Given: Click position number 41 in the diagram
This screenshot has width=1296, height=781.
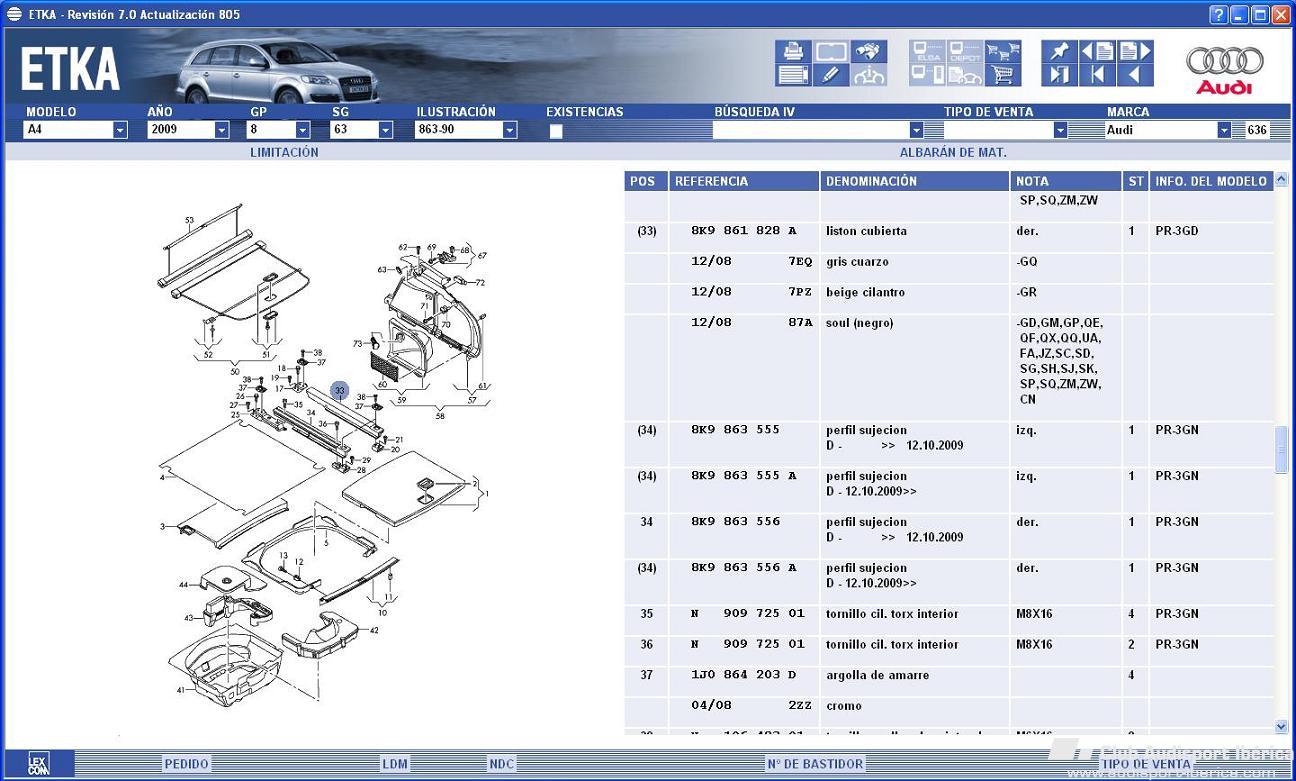Looking at the screenshot, I should [181, 690].
